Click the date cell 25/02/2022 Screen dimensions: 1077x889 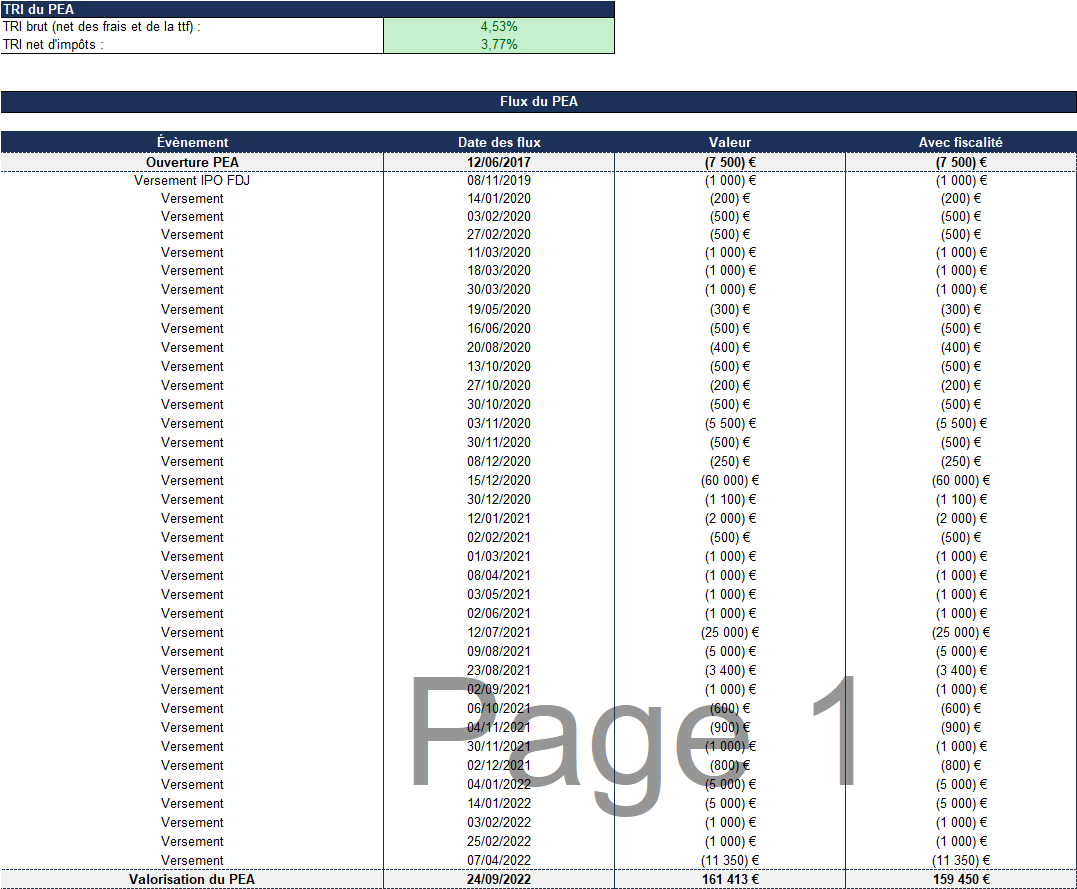499,842
